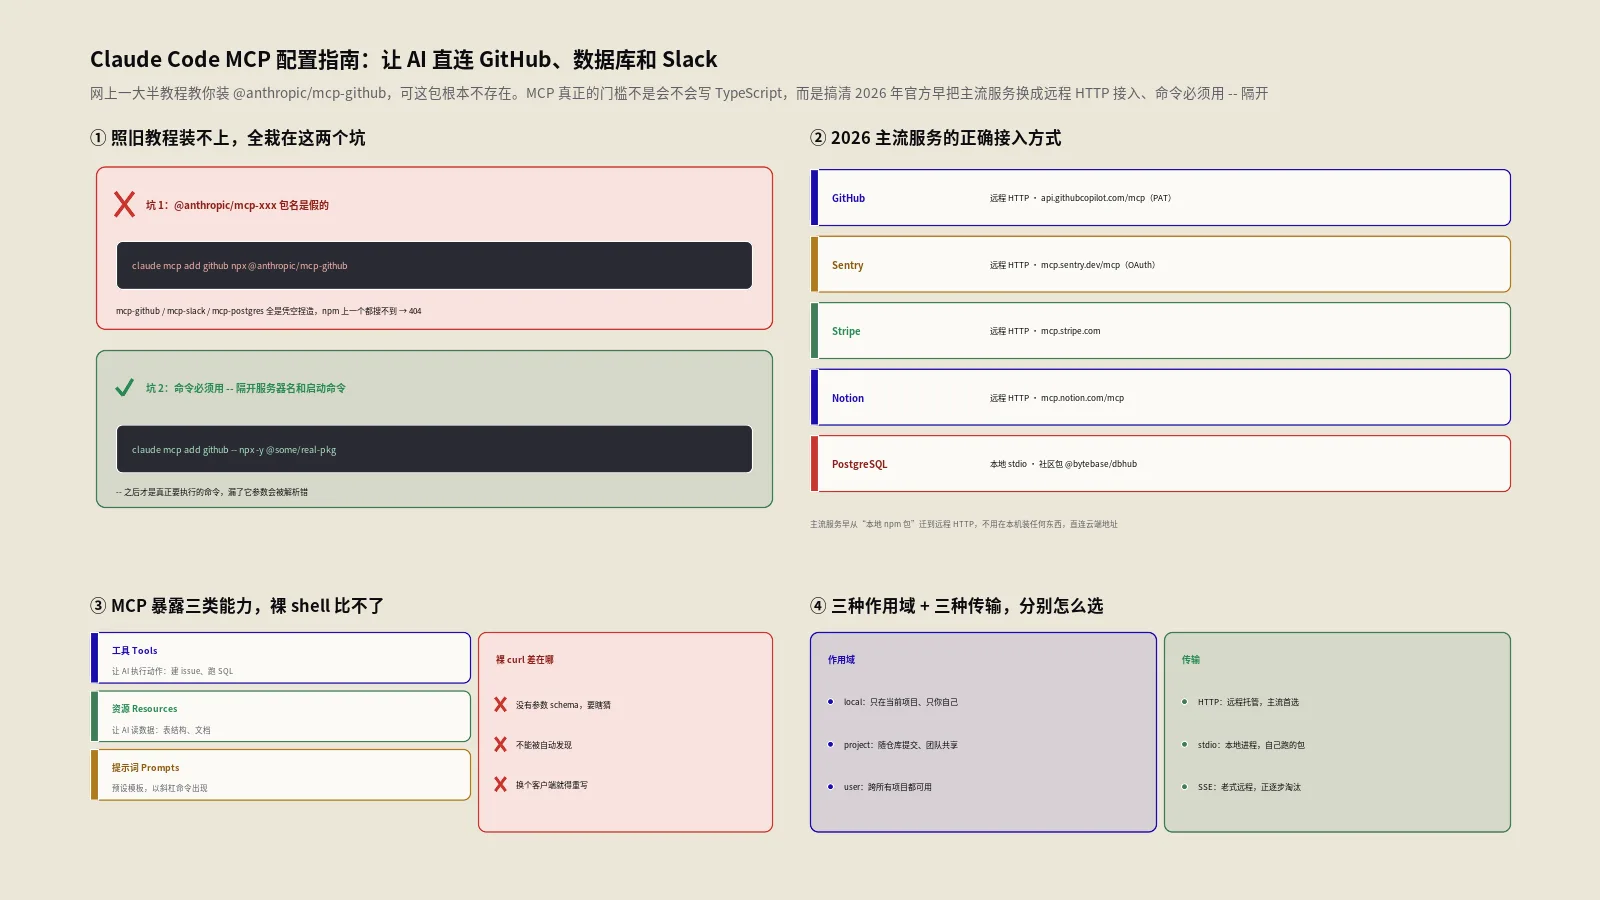Open the 资源 Resources card
1600x900 pixels.
tap(281, 716)
